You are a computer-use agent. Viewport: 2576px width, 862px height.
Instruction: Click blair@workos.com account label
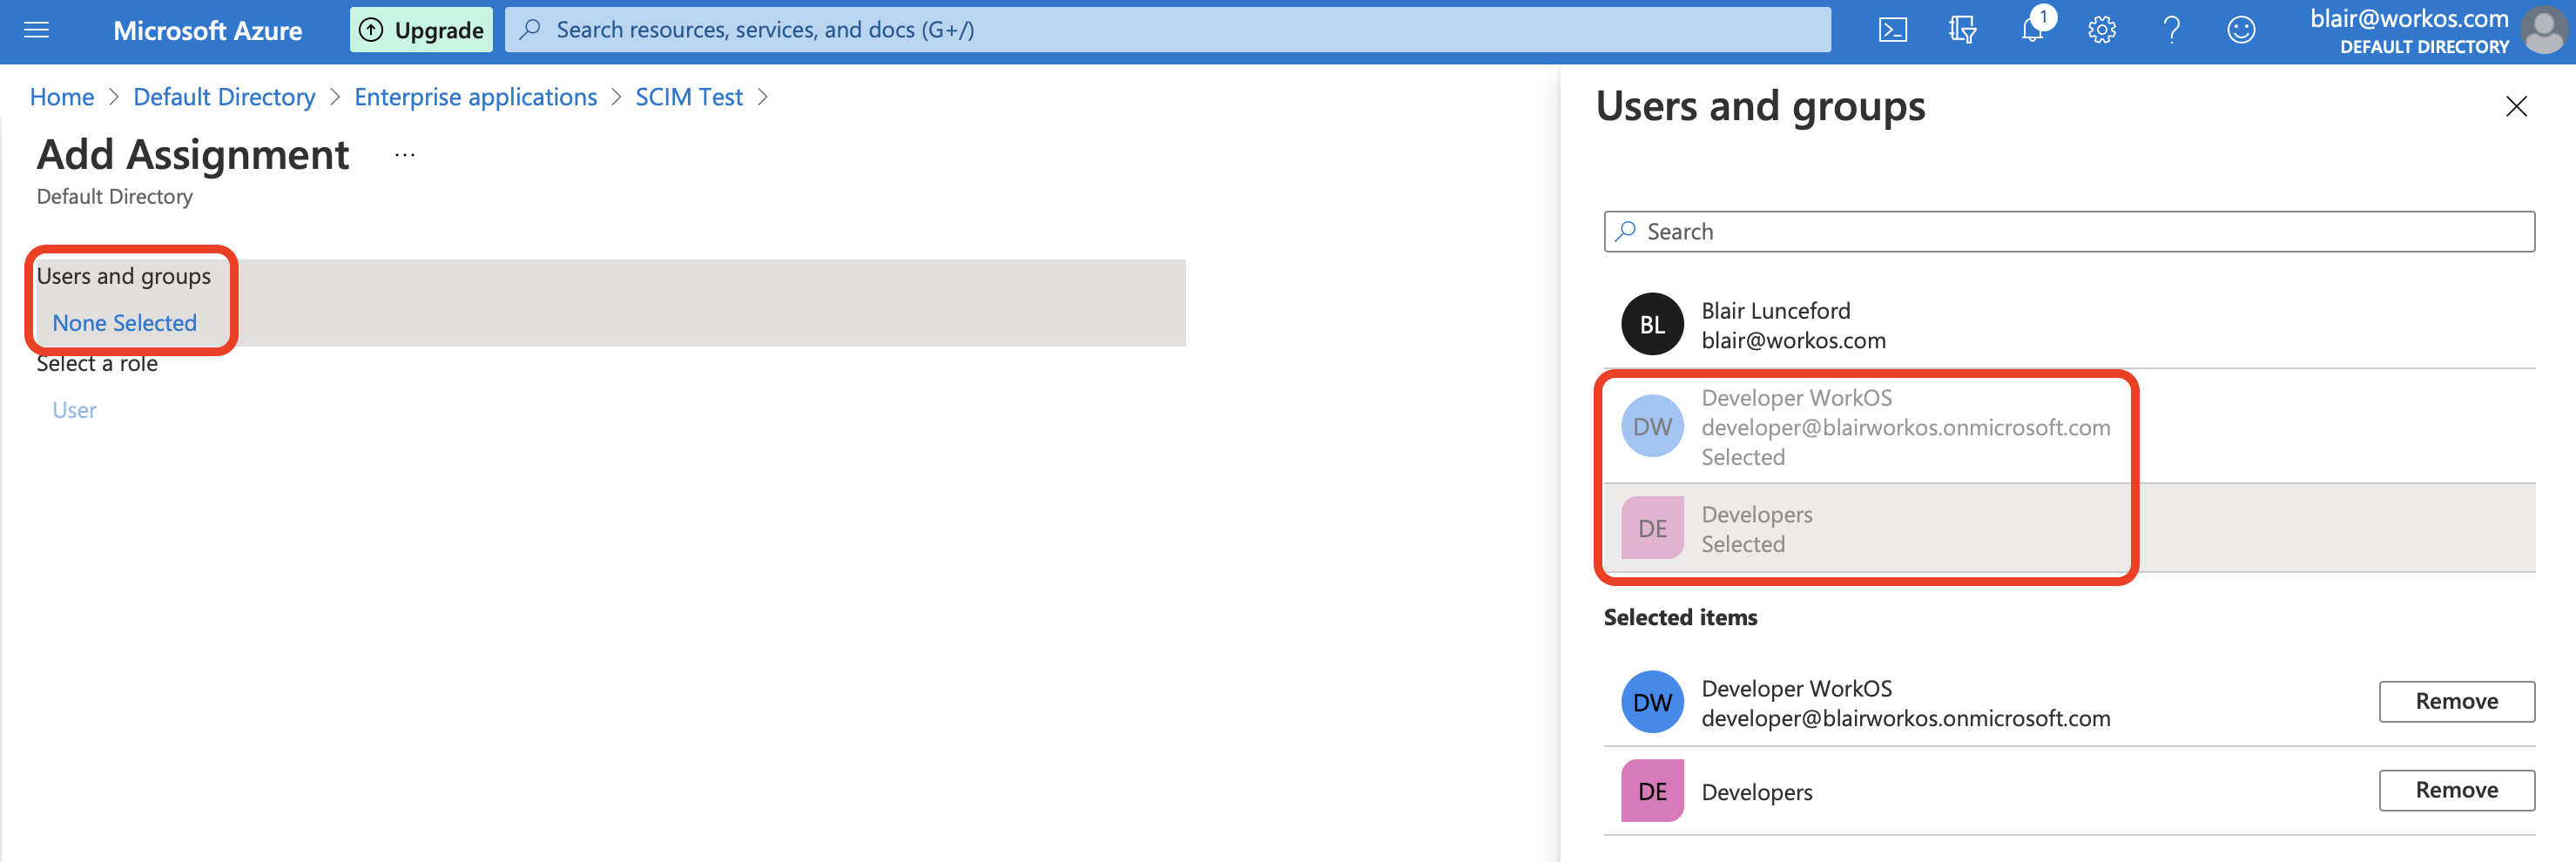2409,19
